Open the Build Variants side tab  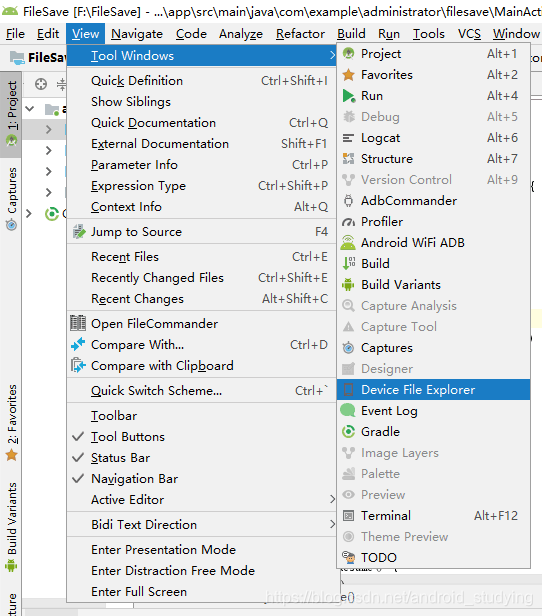coord(11,527)
